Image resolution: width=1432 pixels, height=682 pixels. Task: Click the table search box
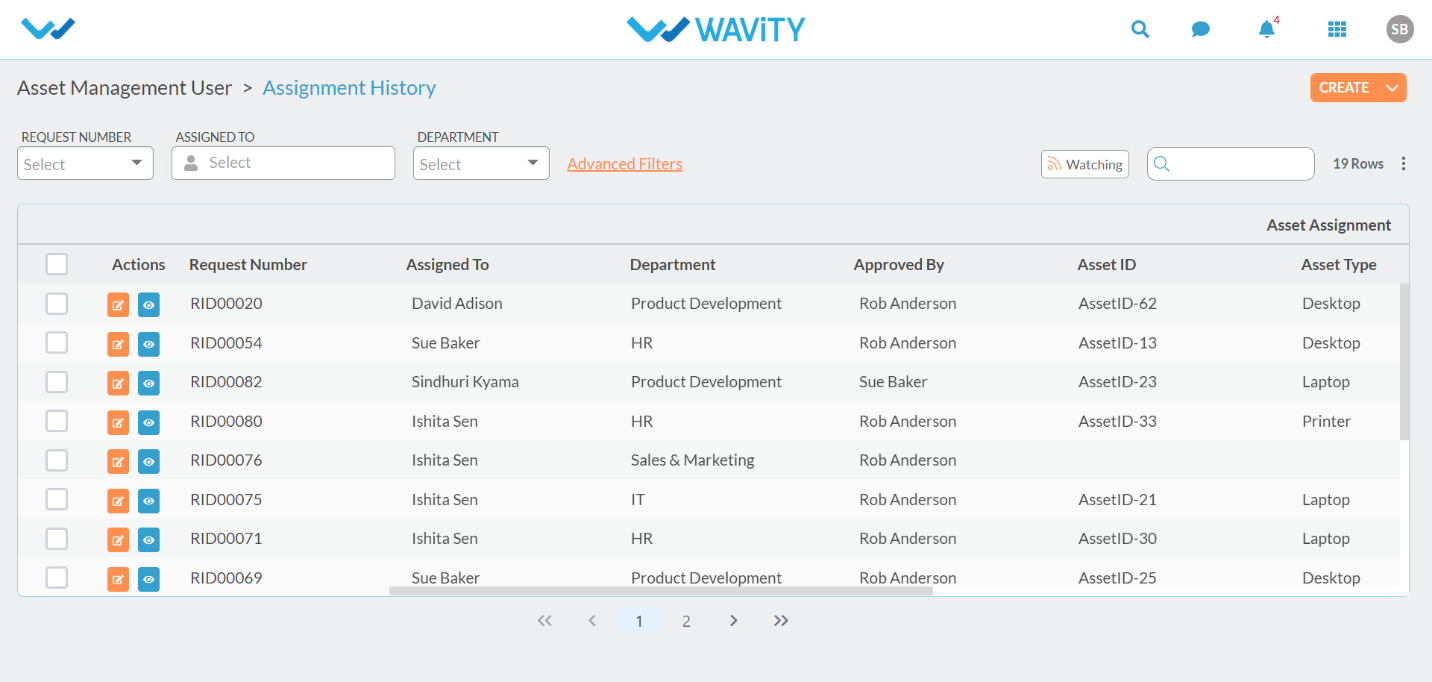click(x=1230, y=164)
